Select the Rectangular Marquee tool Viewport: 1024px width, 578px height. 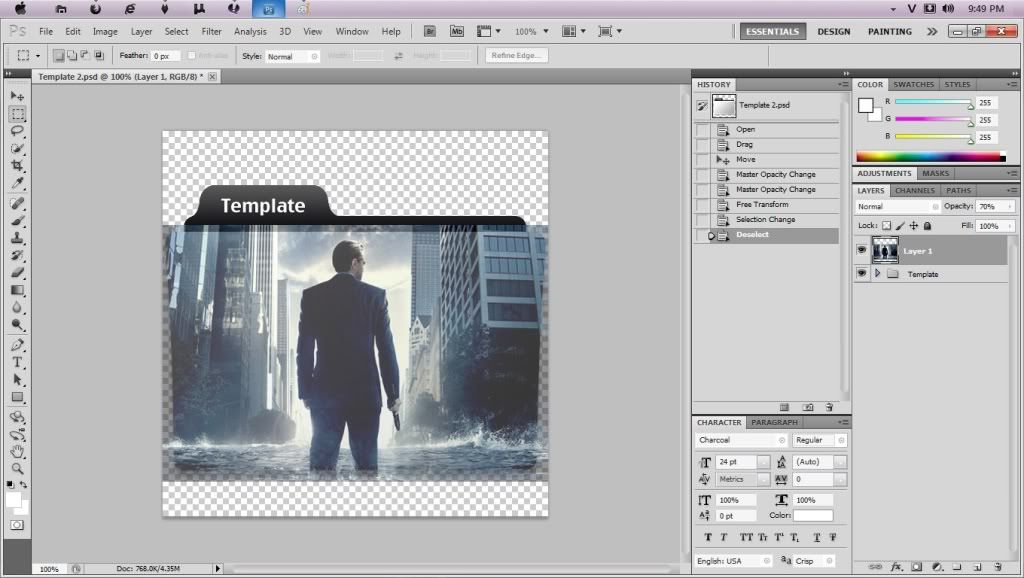pyautogui.click(x=17, y=114)
